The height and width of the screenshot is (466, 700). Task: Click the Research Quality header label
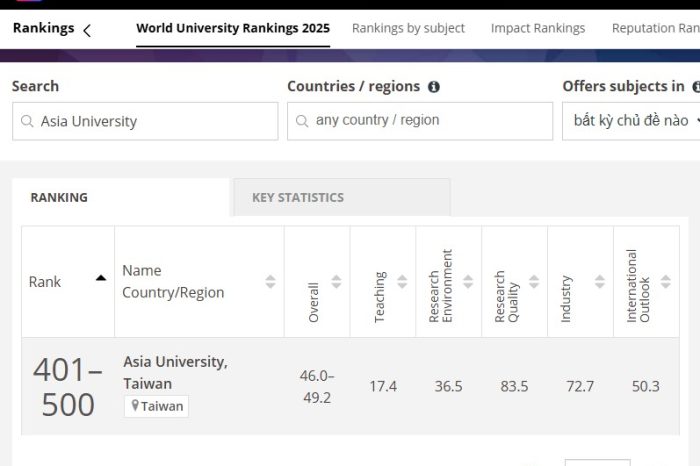click(506, 296)
